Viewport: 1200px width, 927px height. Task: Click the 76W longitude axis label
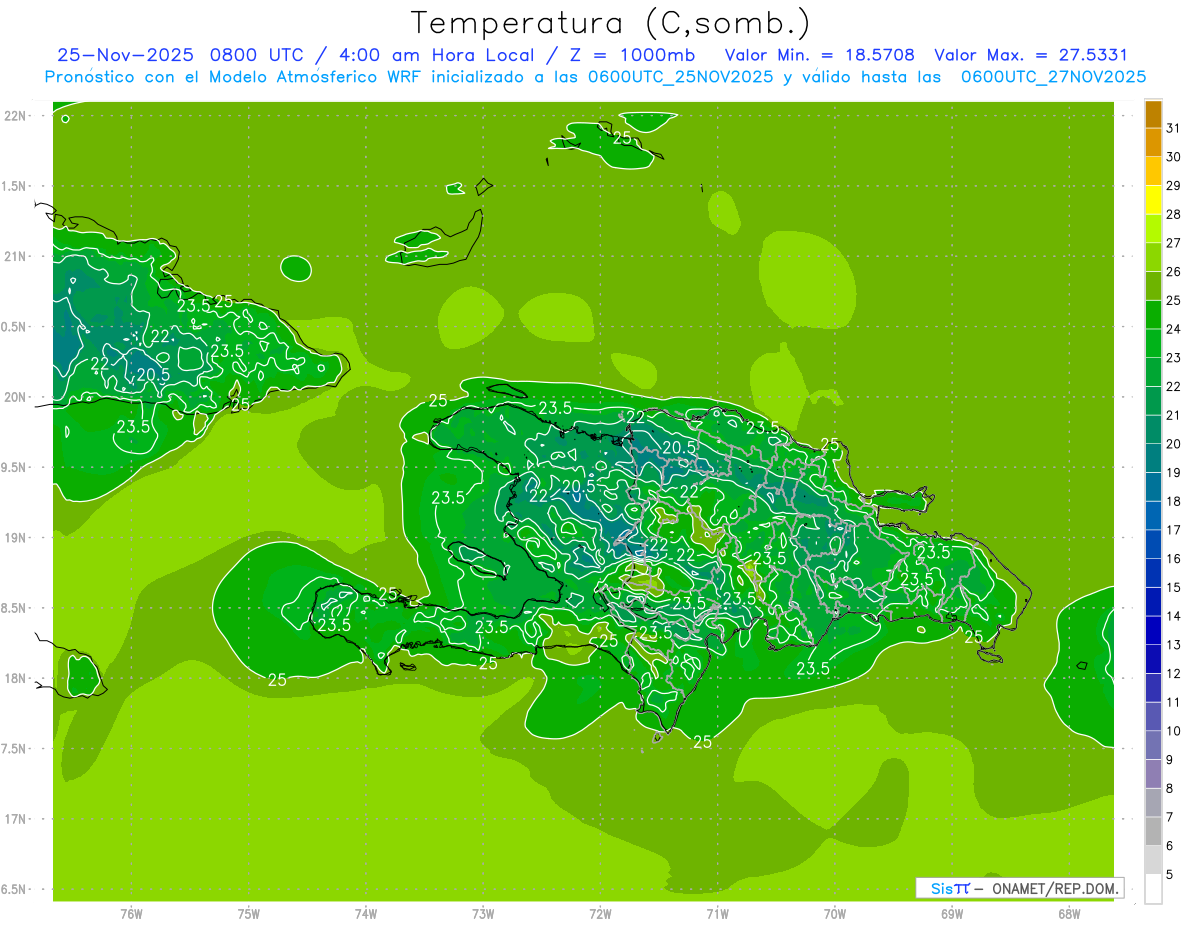(131, 914)
